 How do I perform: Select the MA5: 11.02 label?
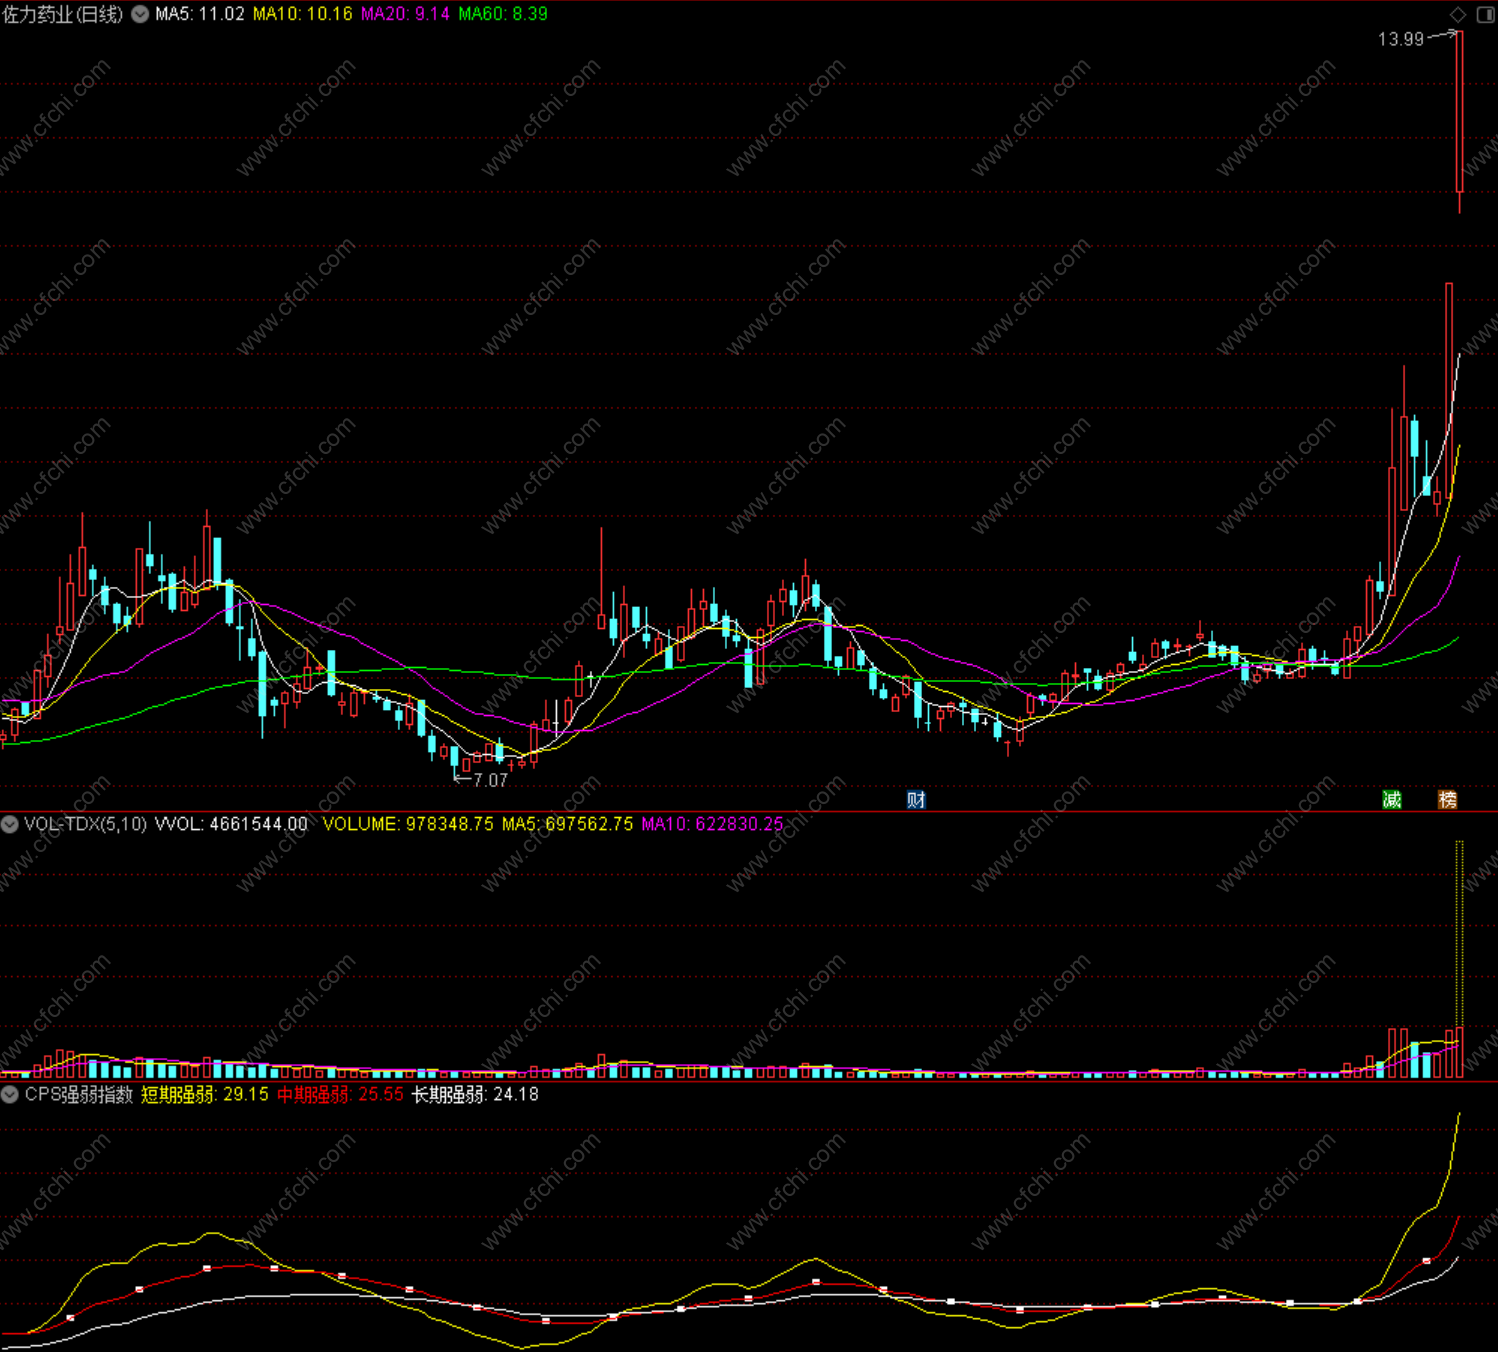[x=200, y=14]
